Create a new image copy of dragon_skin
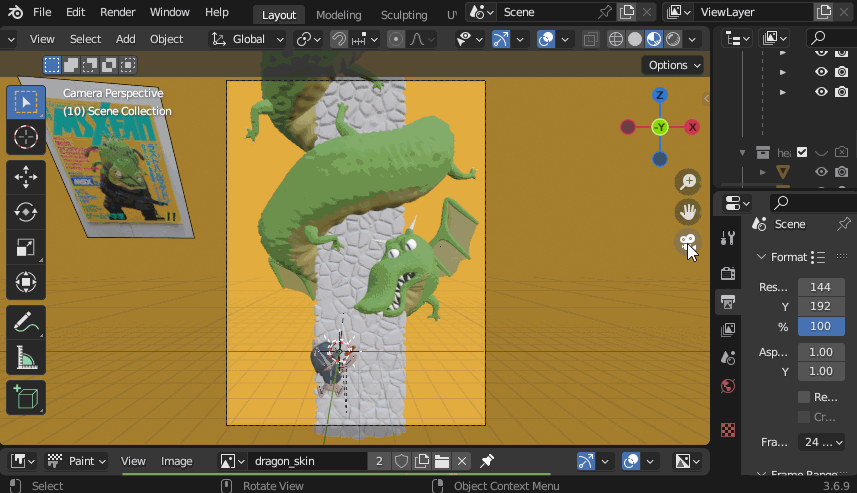 point(422,461)
